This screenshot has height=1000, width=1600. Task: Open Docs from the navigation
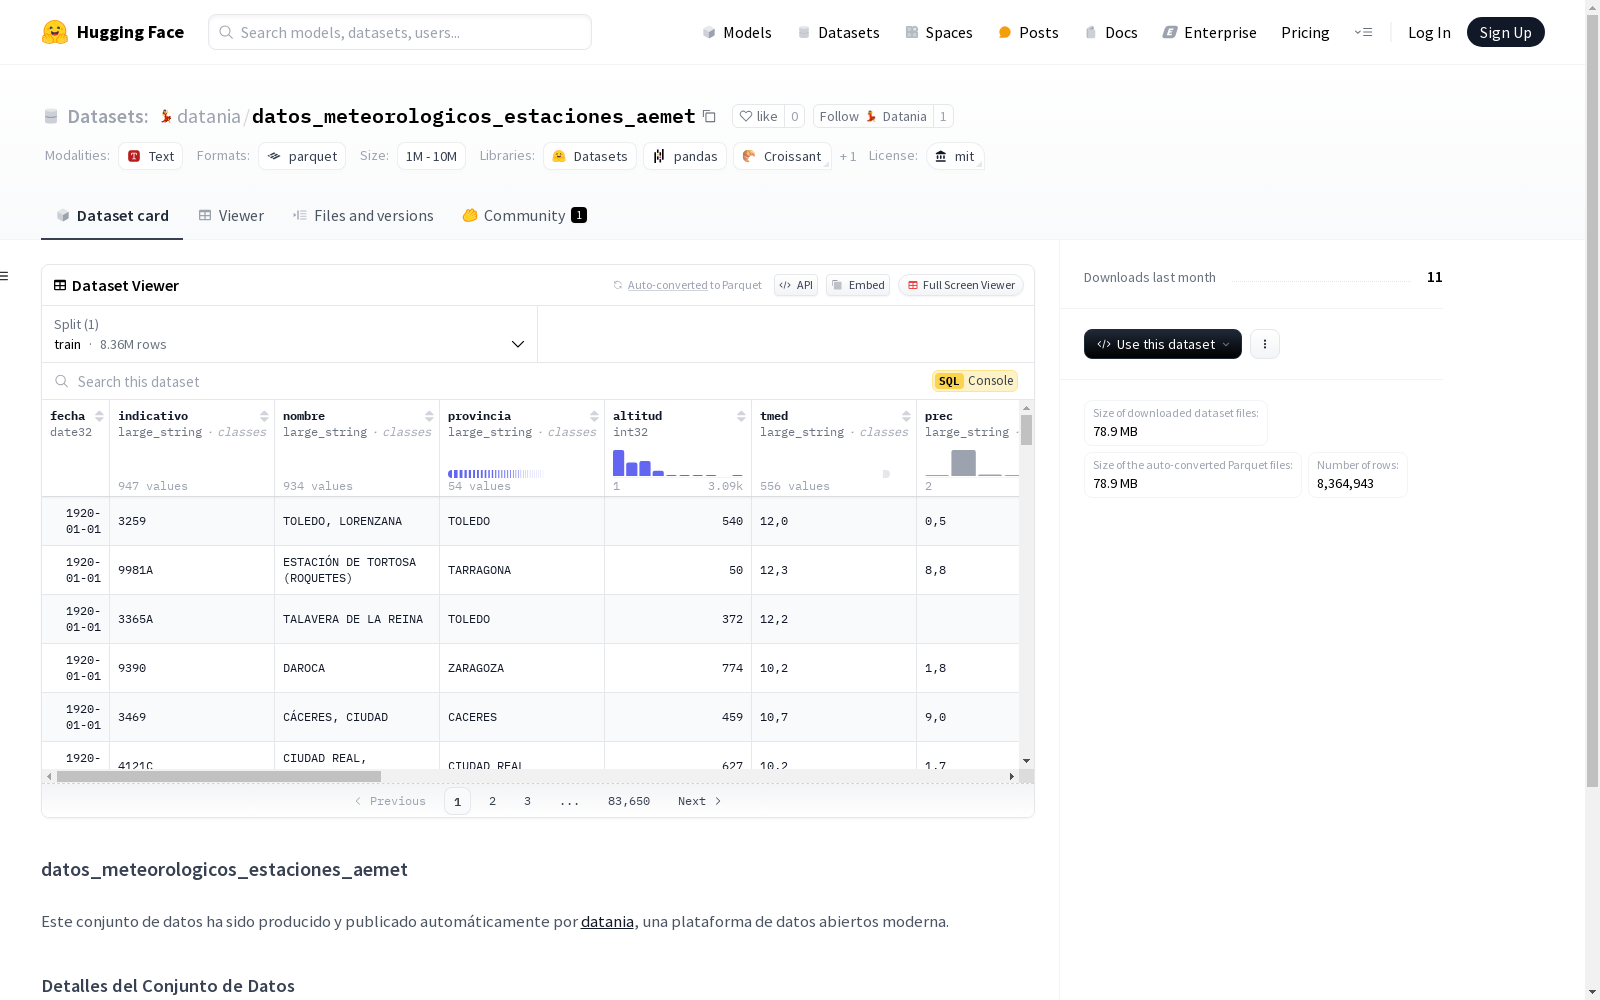(x=1111, y=32)
